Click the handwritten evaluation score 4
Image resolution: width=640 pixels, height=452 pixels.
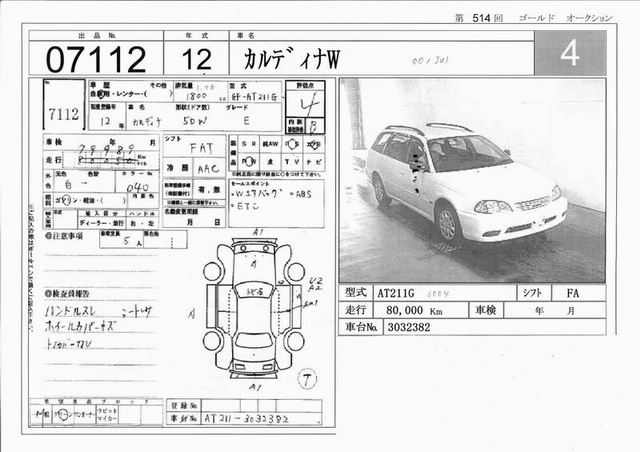click(309, 106)
